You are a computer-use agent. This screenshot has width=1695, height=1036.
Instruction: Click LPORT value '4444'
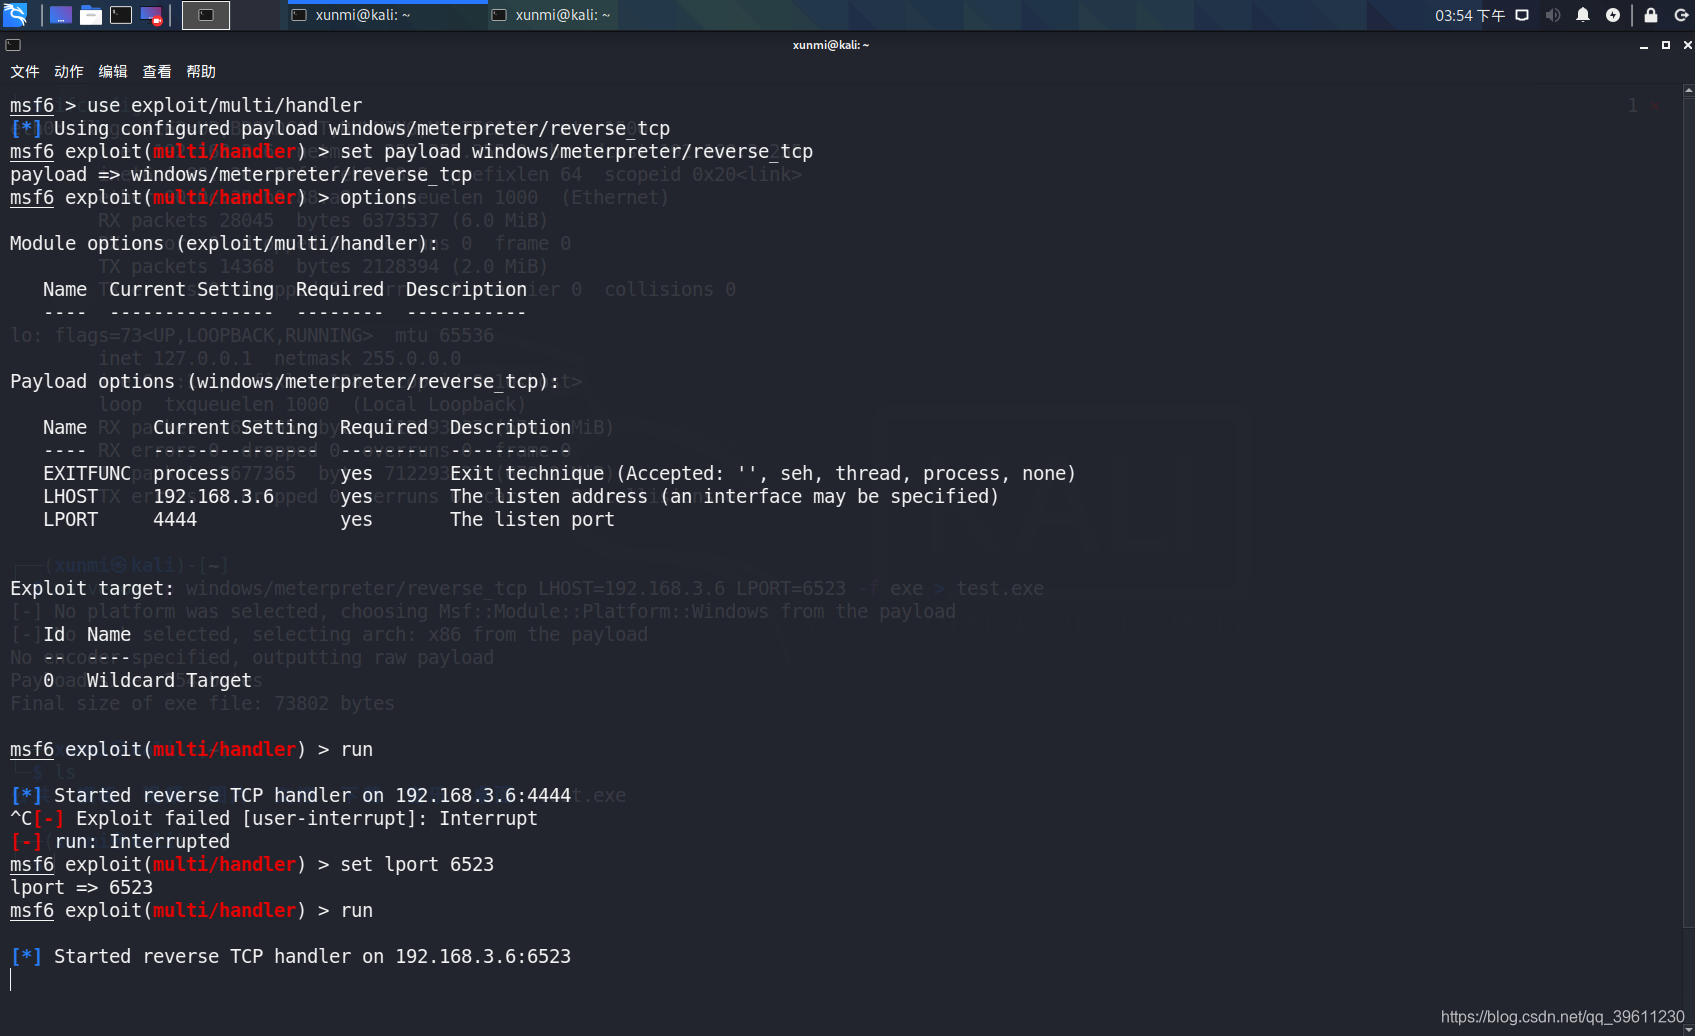pos(175,519)
